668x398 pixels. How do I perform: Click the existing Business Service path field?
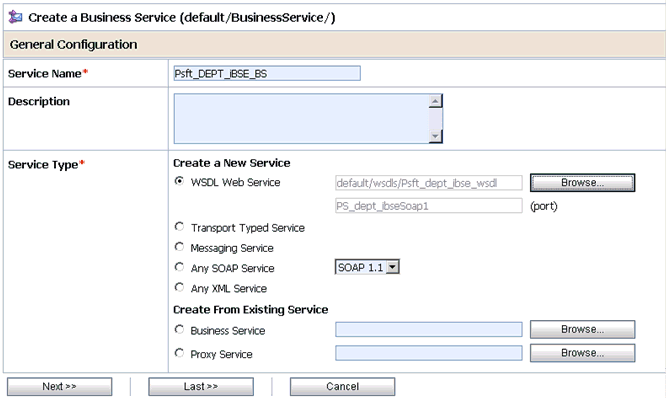pyautogui.click(x=429, y=329)
